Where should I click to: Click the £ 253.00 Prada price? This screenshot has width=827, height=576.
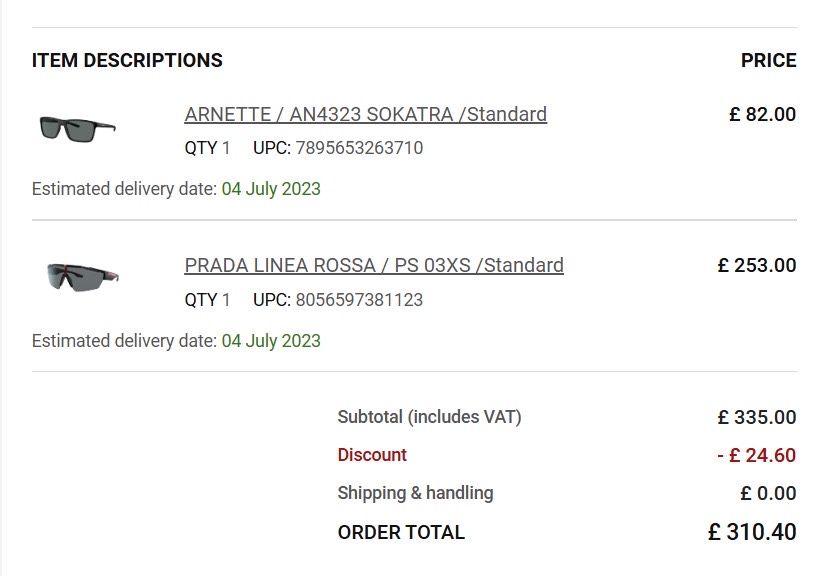[x=757, y=265]
